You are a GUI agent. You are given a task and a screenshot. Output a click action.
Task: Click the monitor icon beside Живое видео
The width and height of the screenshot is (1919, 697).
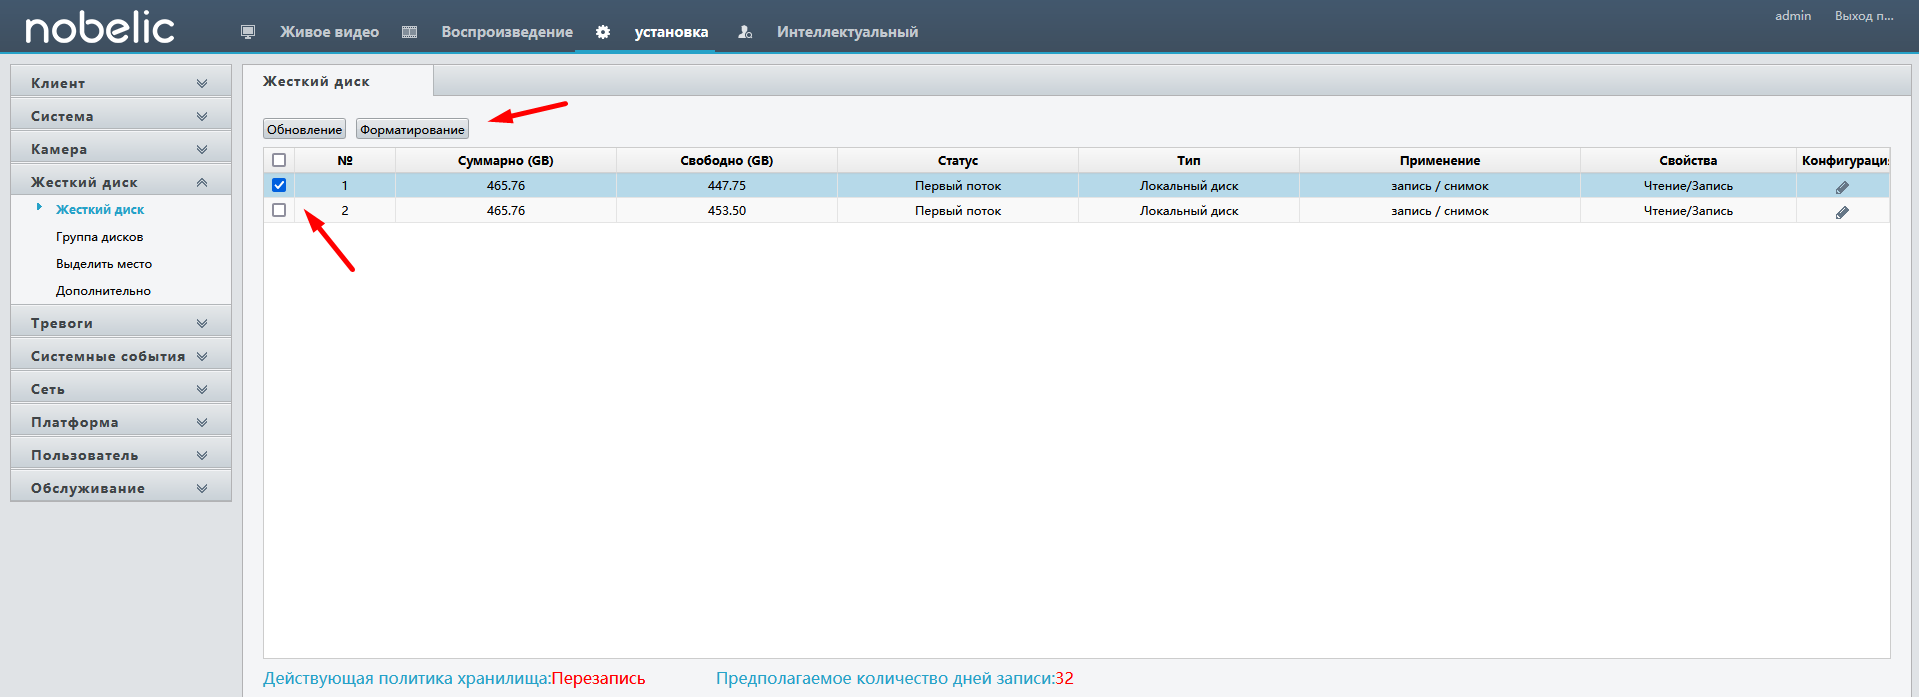point(248,32)
